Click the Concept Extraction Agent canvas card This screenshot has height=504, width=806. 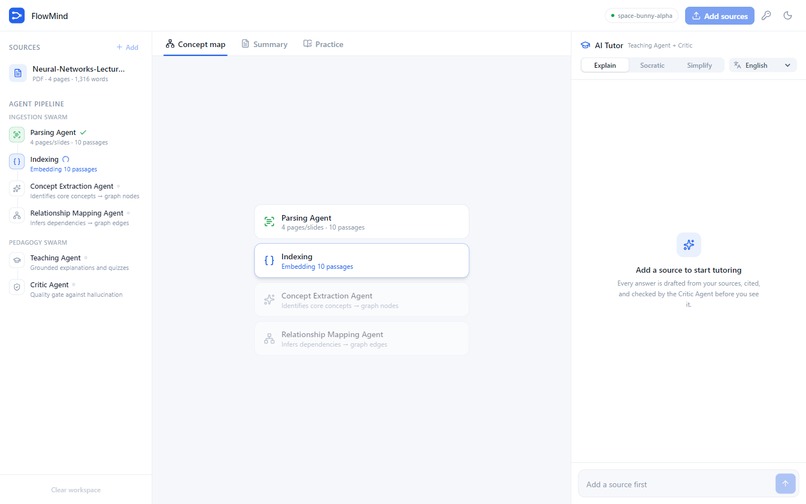click(x=361, y=300)
